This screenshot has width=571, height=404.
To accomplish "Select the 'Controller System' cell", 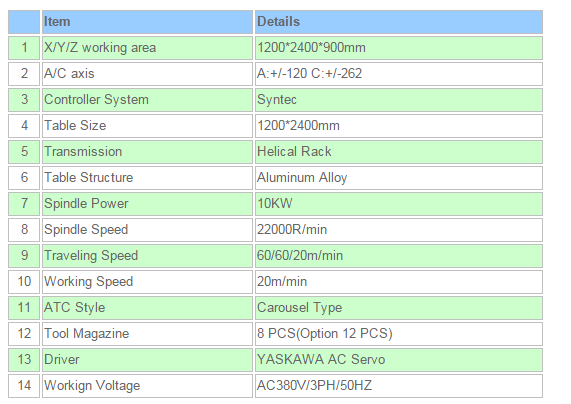I will (147, 100).
